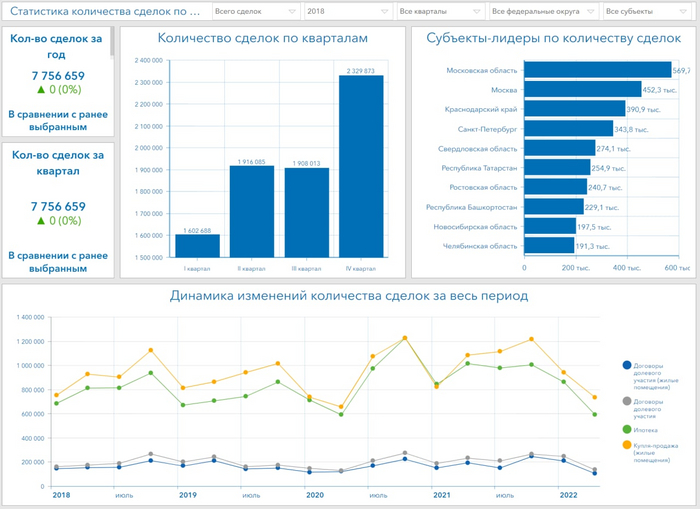Open the 'Все субъекты' dropdown

pos(647,11)
